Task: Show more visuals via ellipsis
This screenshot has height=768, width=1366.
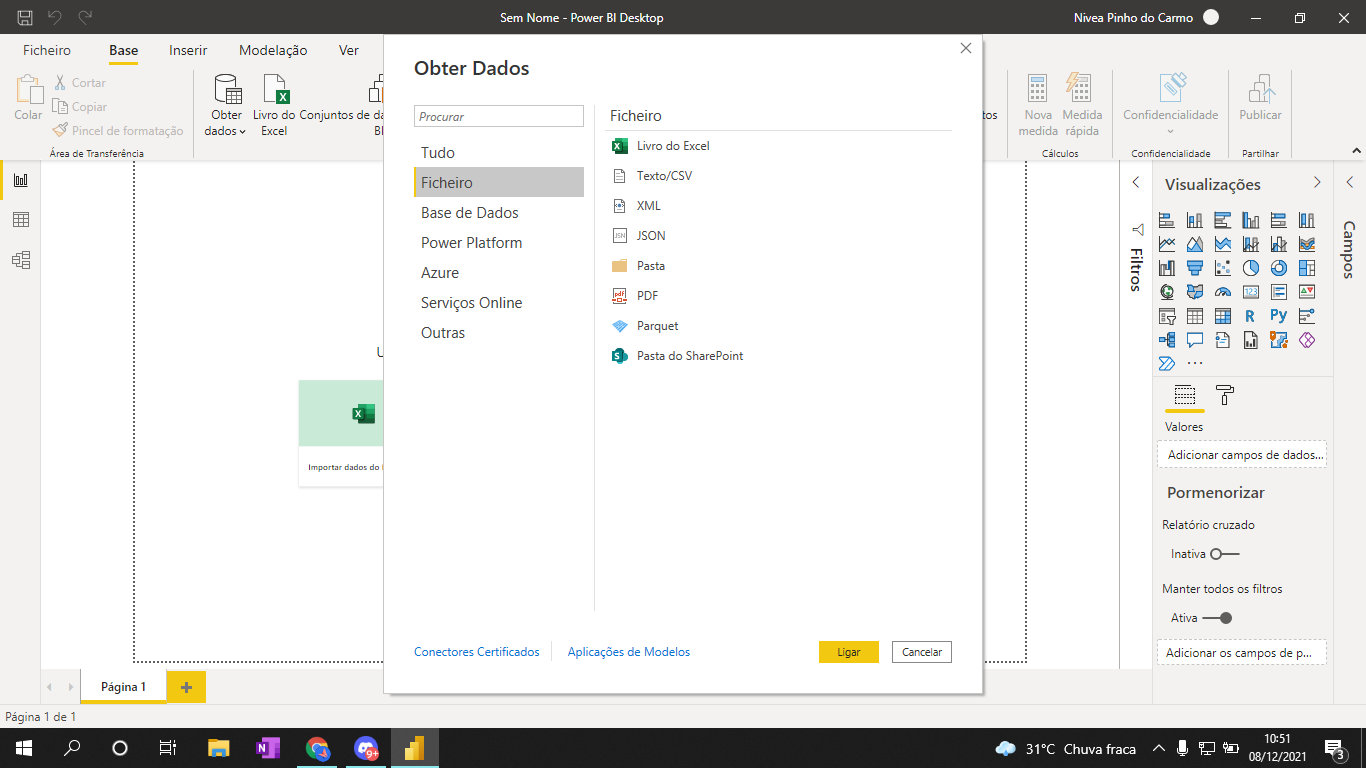Action: [1195, 363]
